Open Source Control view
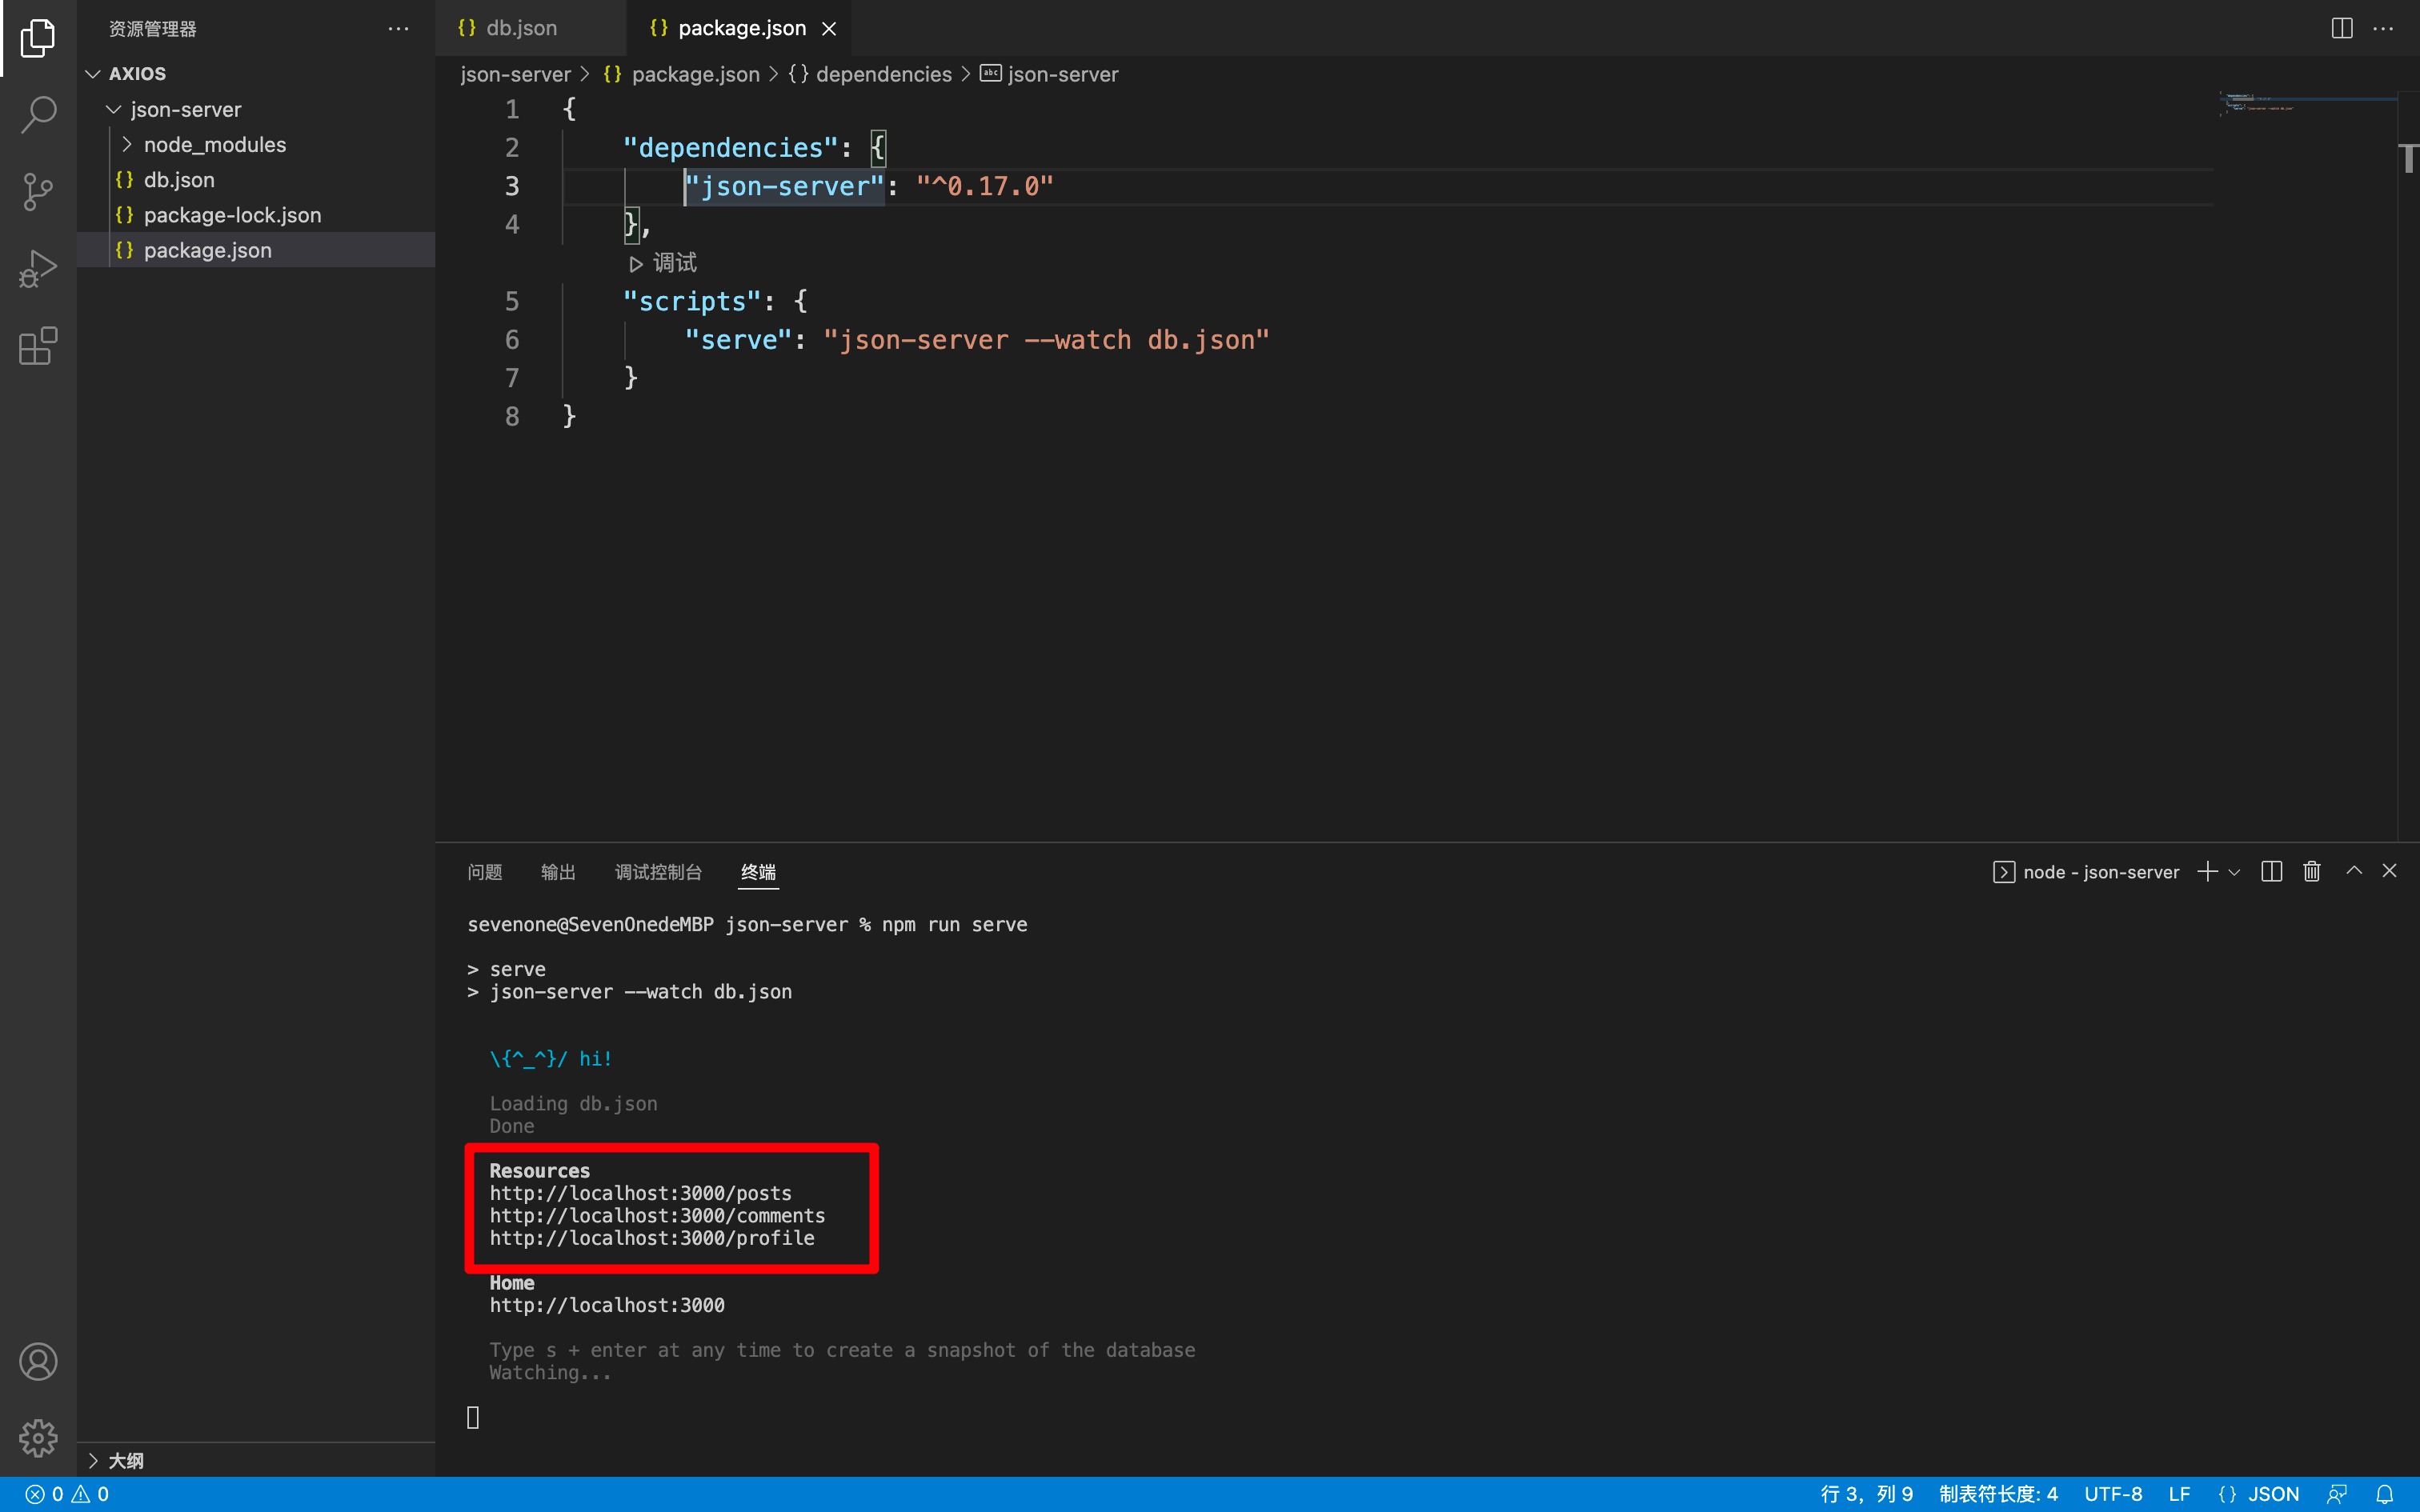Screen dimensions: 2420x1512 tap(38, 191)
